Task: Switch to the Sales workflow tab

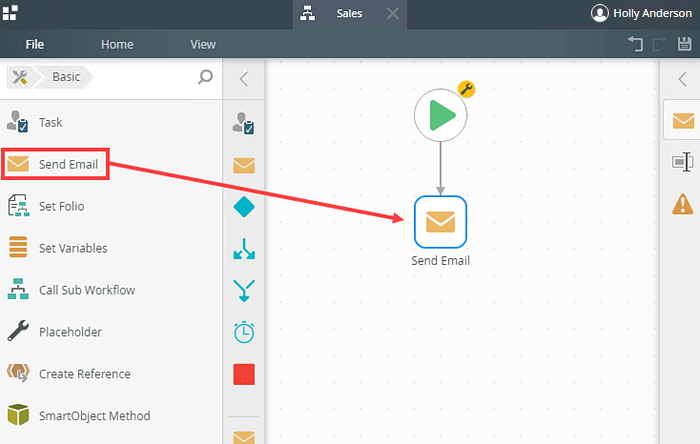Action: (x=349, y=14)
